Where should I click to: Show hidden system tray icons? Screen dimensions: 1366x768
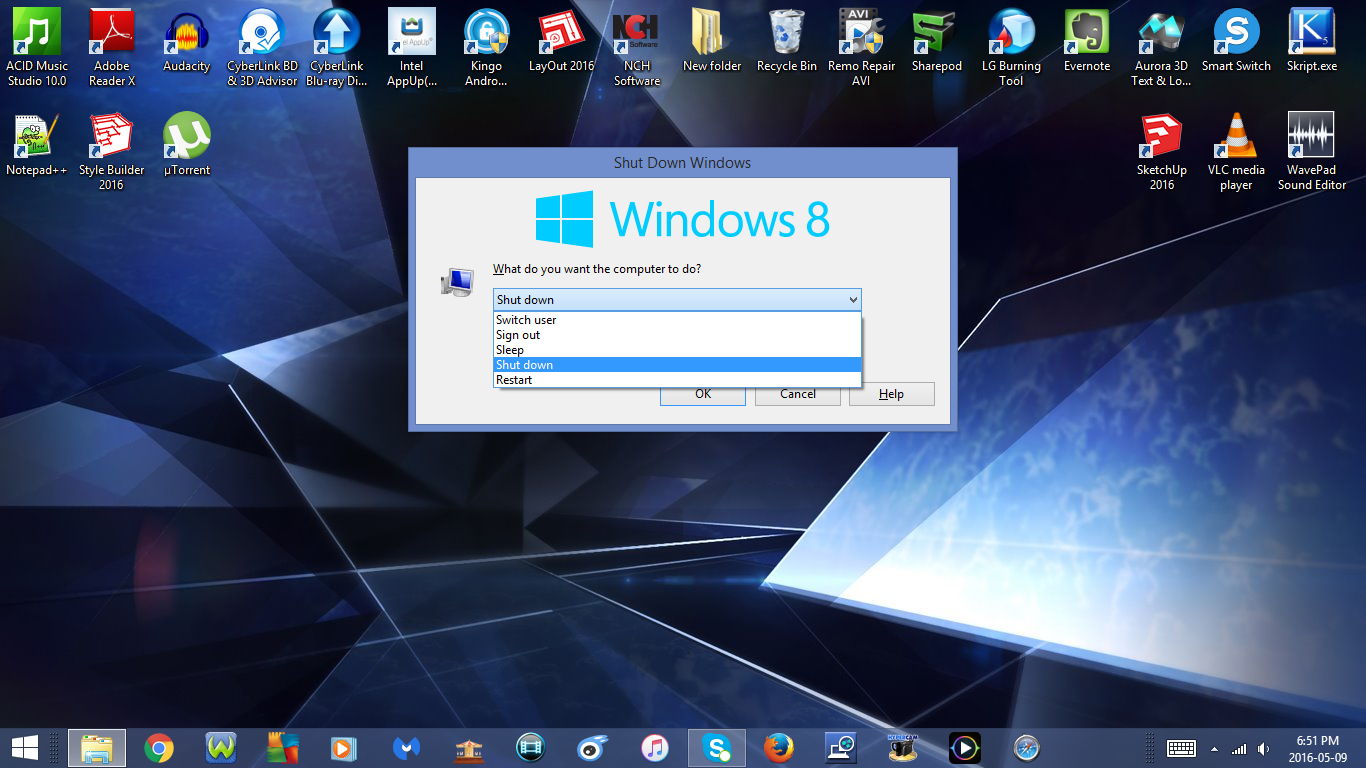[x=1215, y=749]
